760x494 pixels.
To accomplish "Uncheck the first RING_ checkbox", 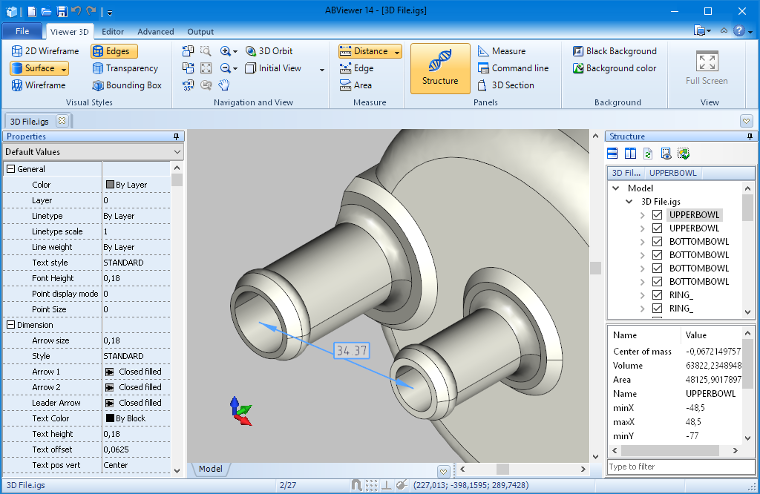I will [657, 295].
